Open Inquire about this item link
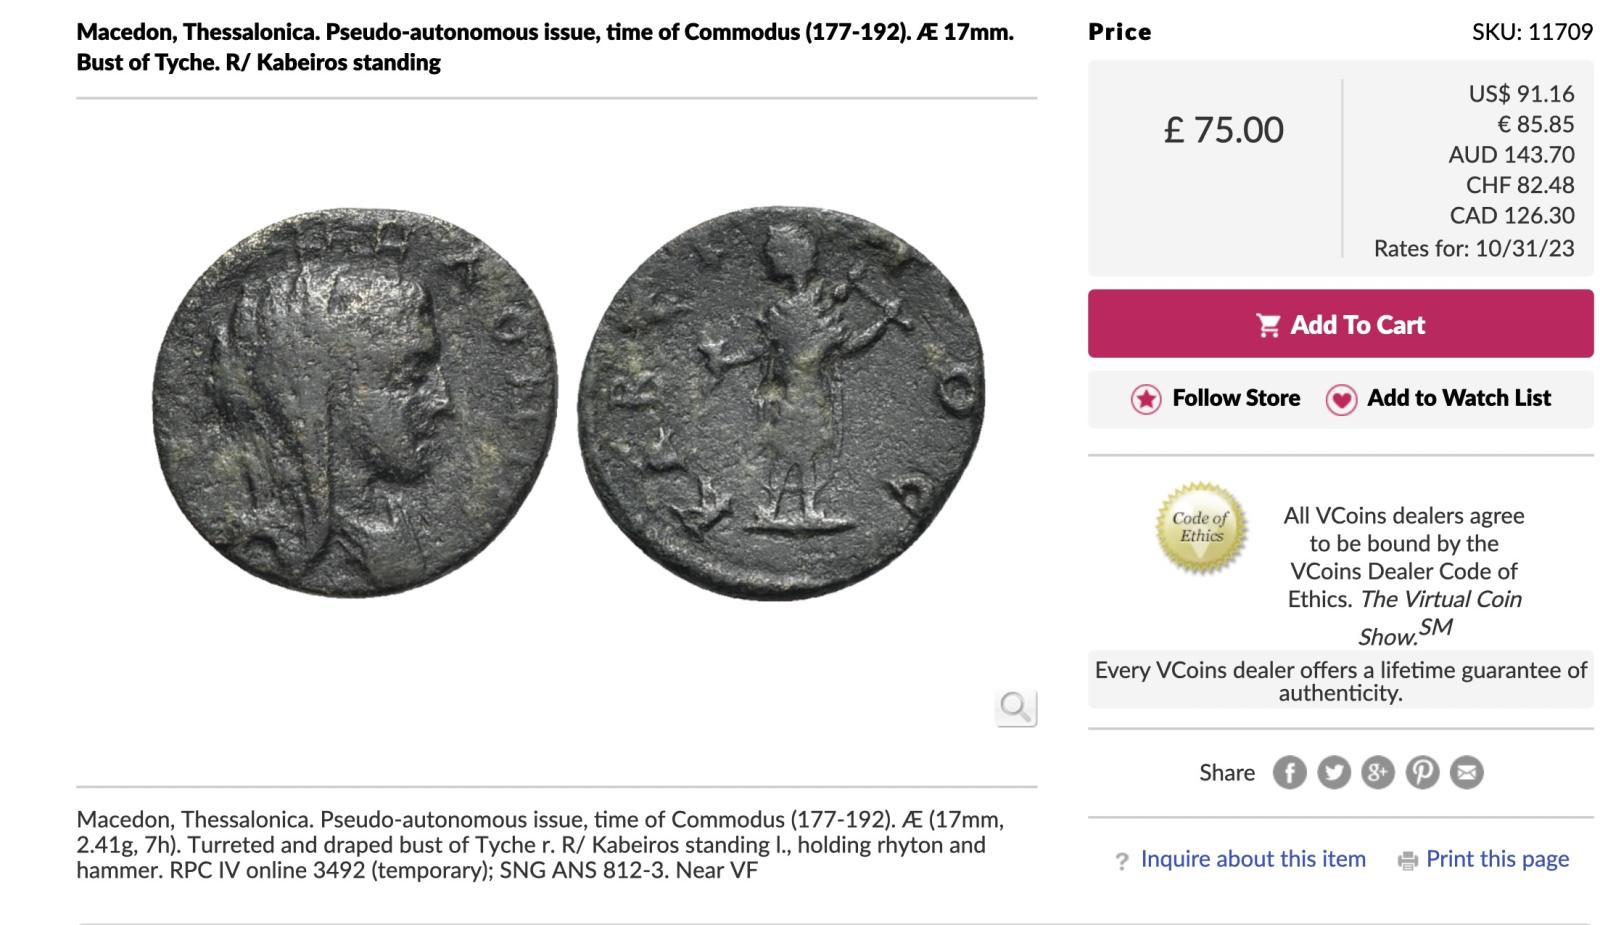Screen dimensions: 1600x925 [1253, 859]
